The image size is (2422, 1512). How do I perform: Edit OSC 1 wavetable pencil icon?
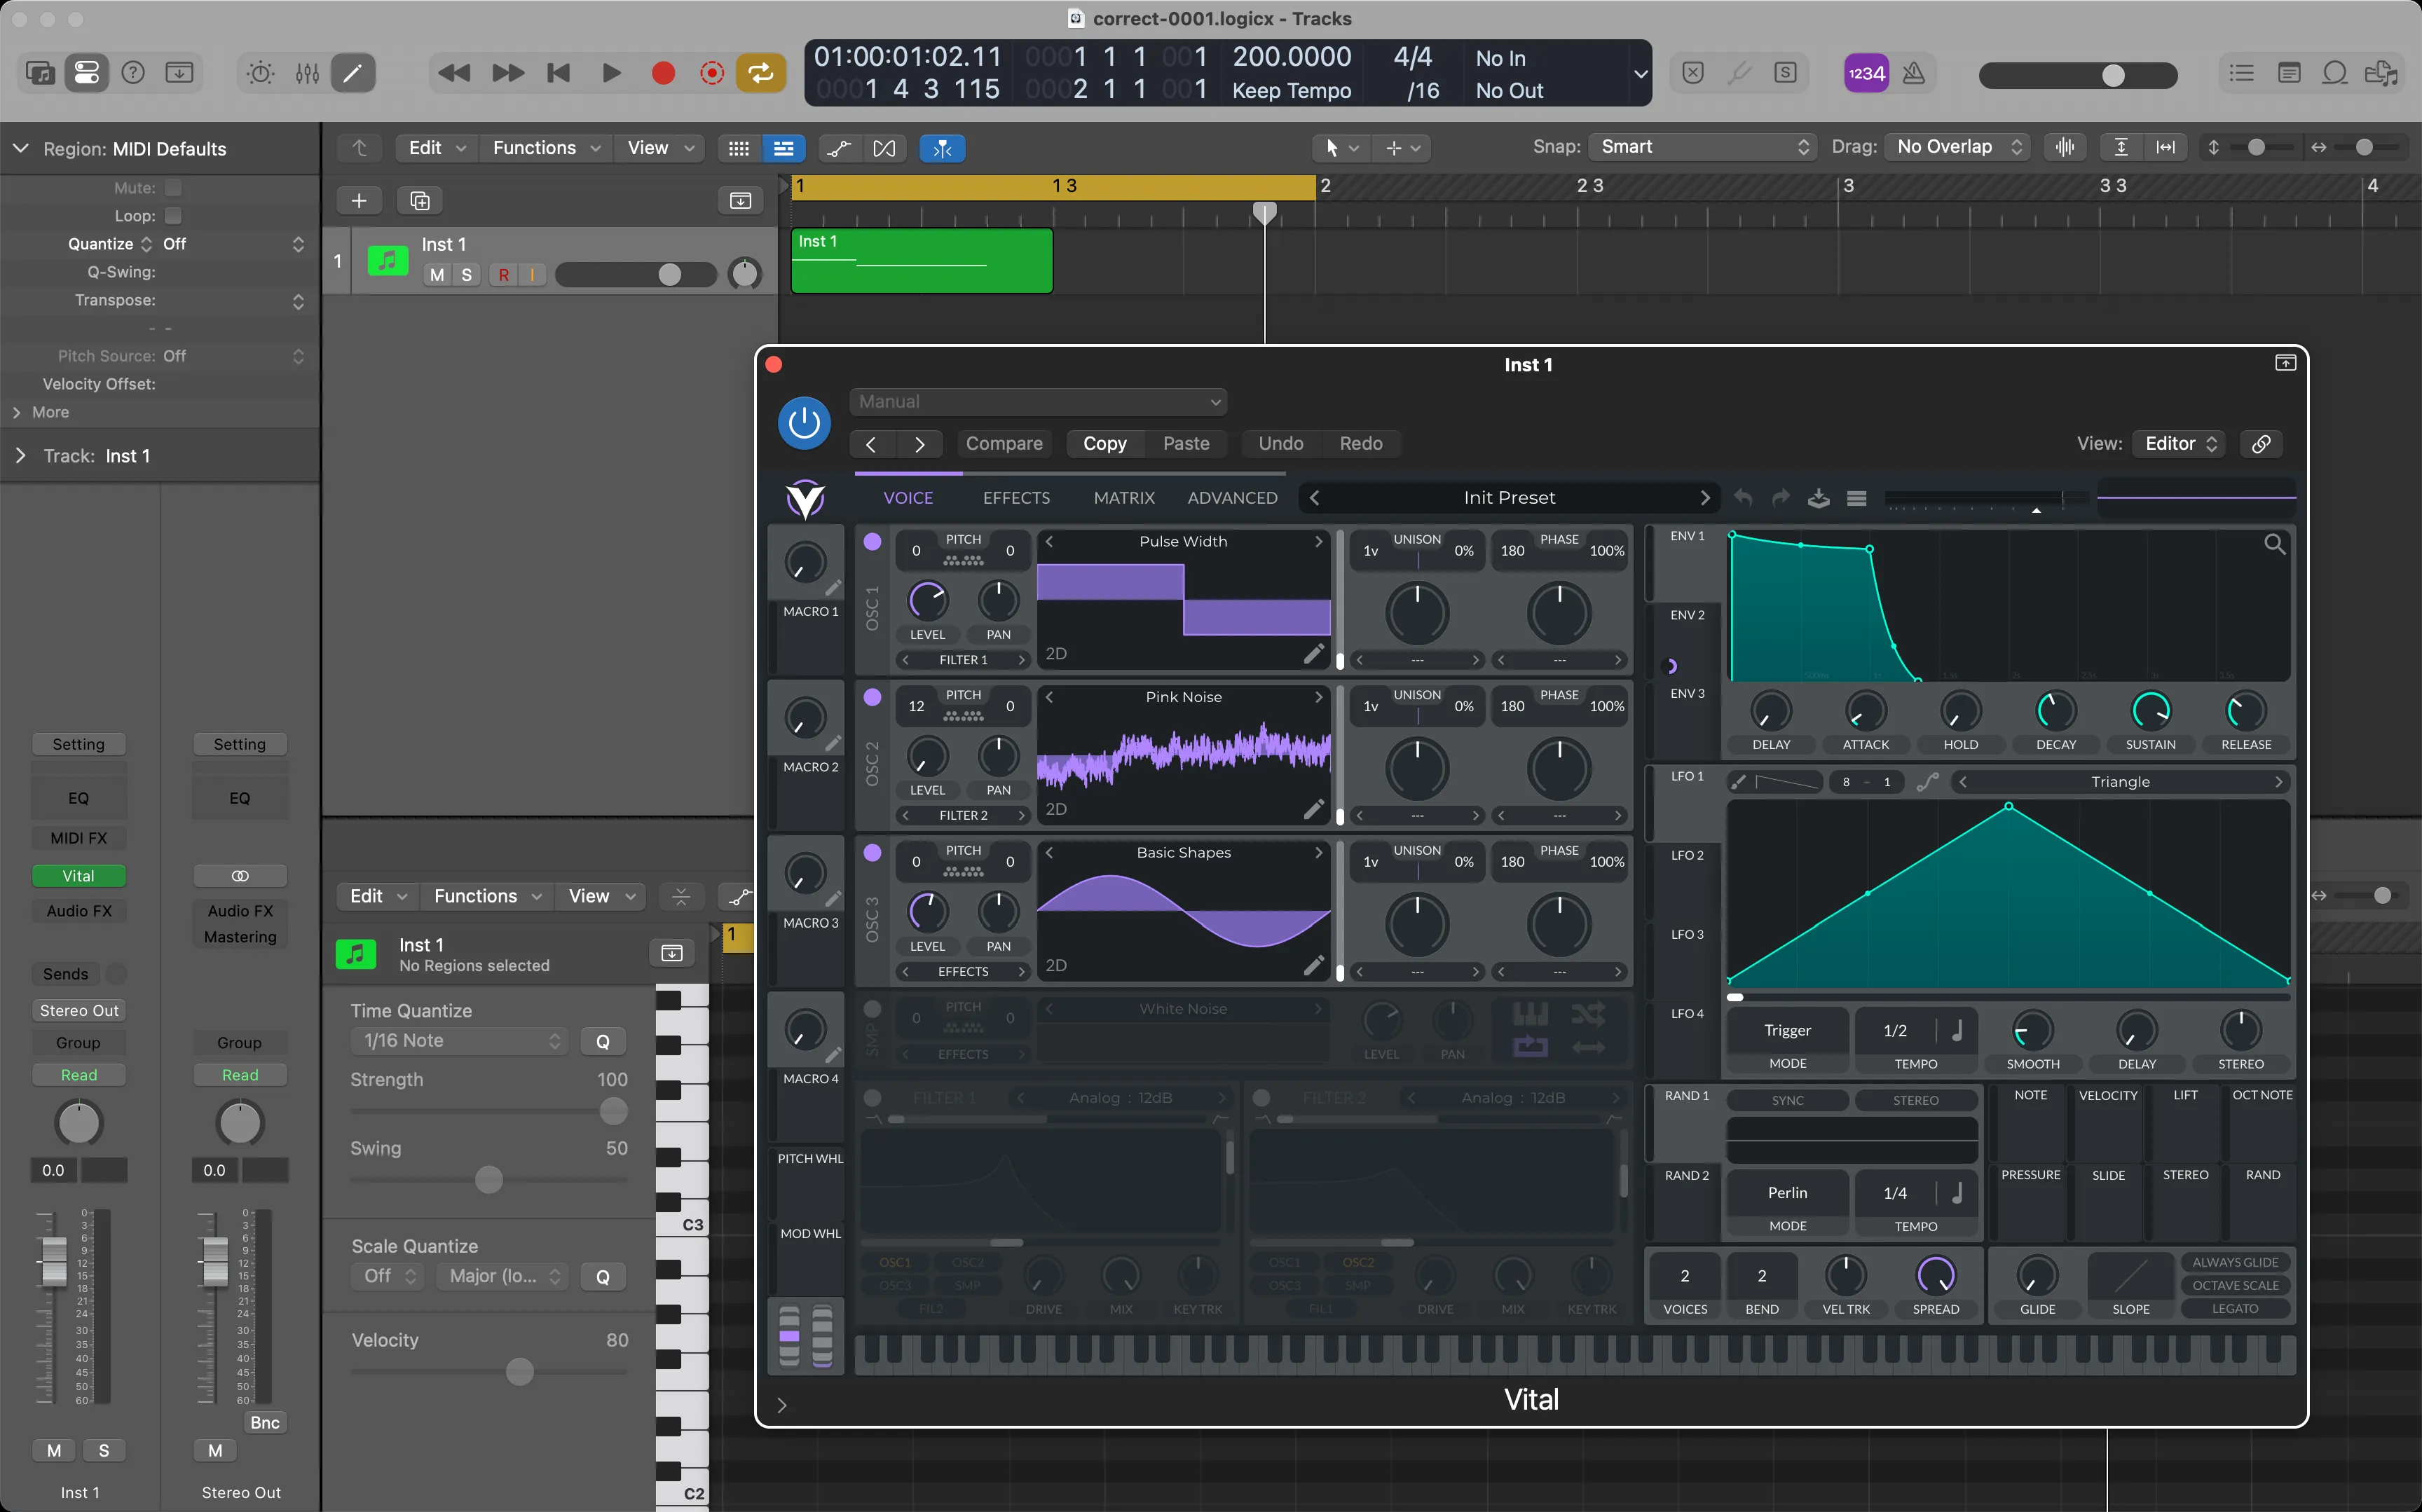tap(1314, 654)
